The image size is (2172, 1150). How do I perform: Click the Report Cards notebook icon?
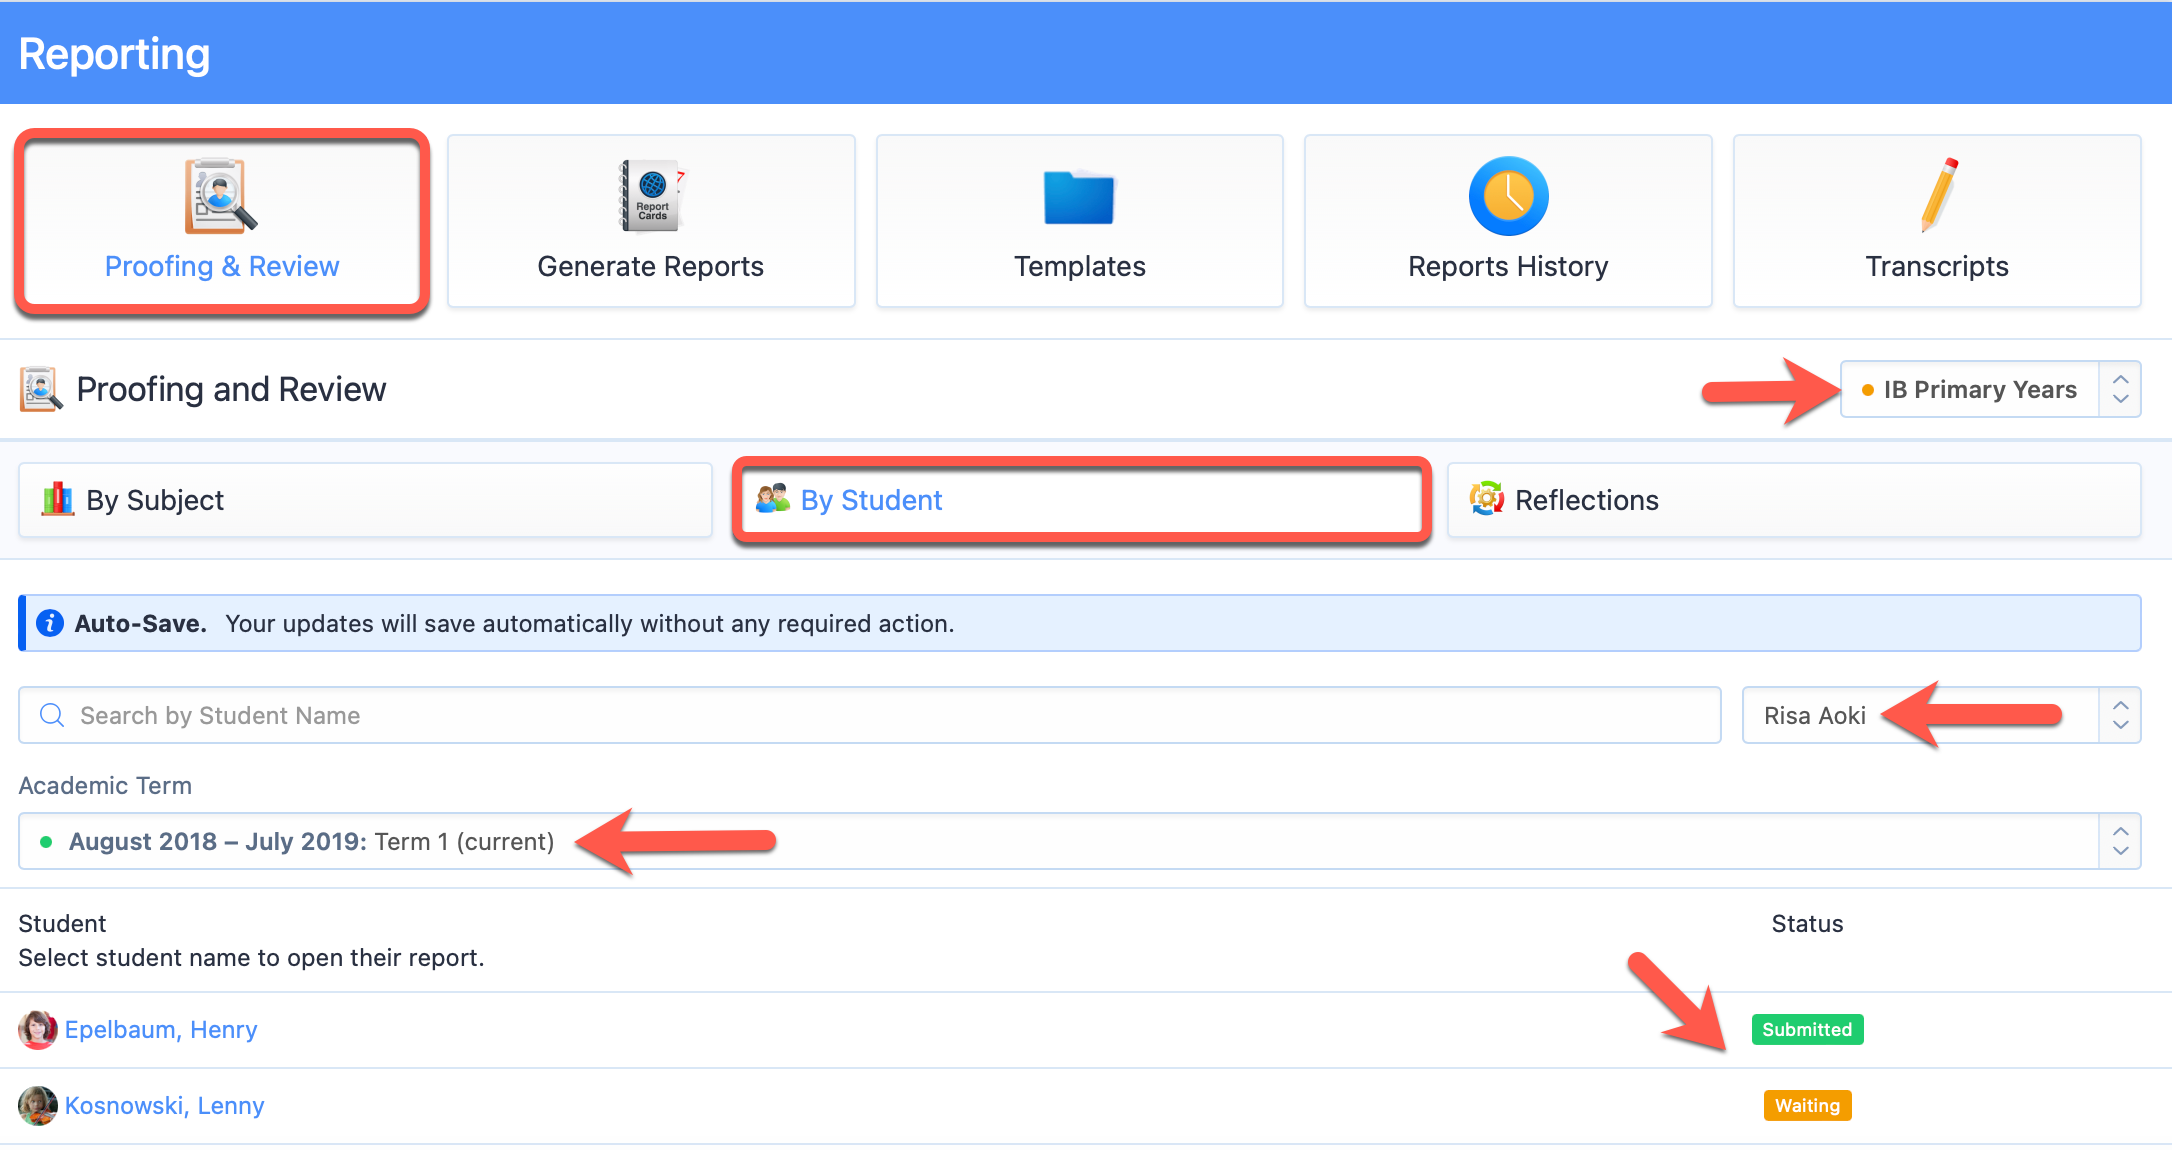tap(651, 195)
